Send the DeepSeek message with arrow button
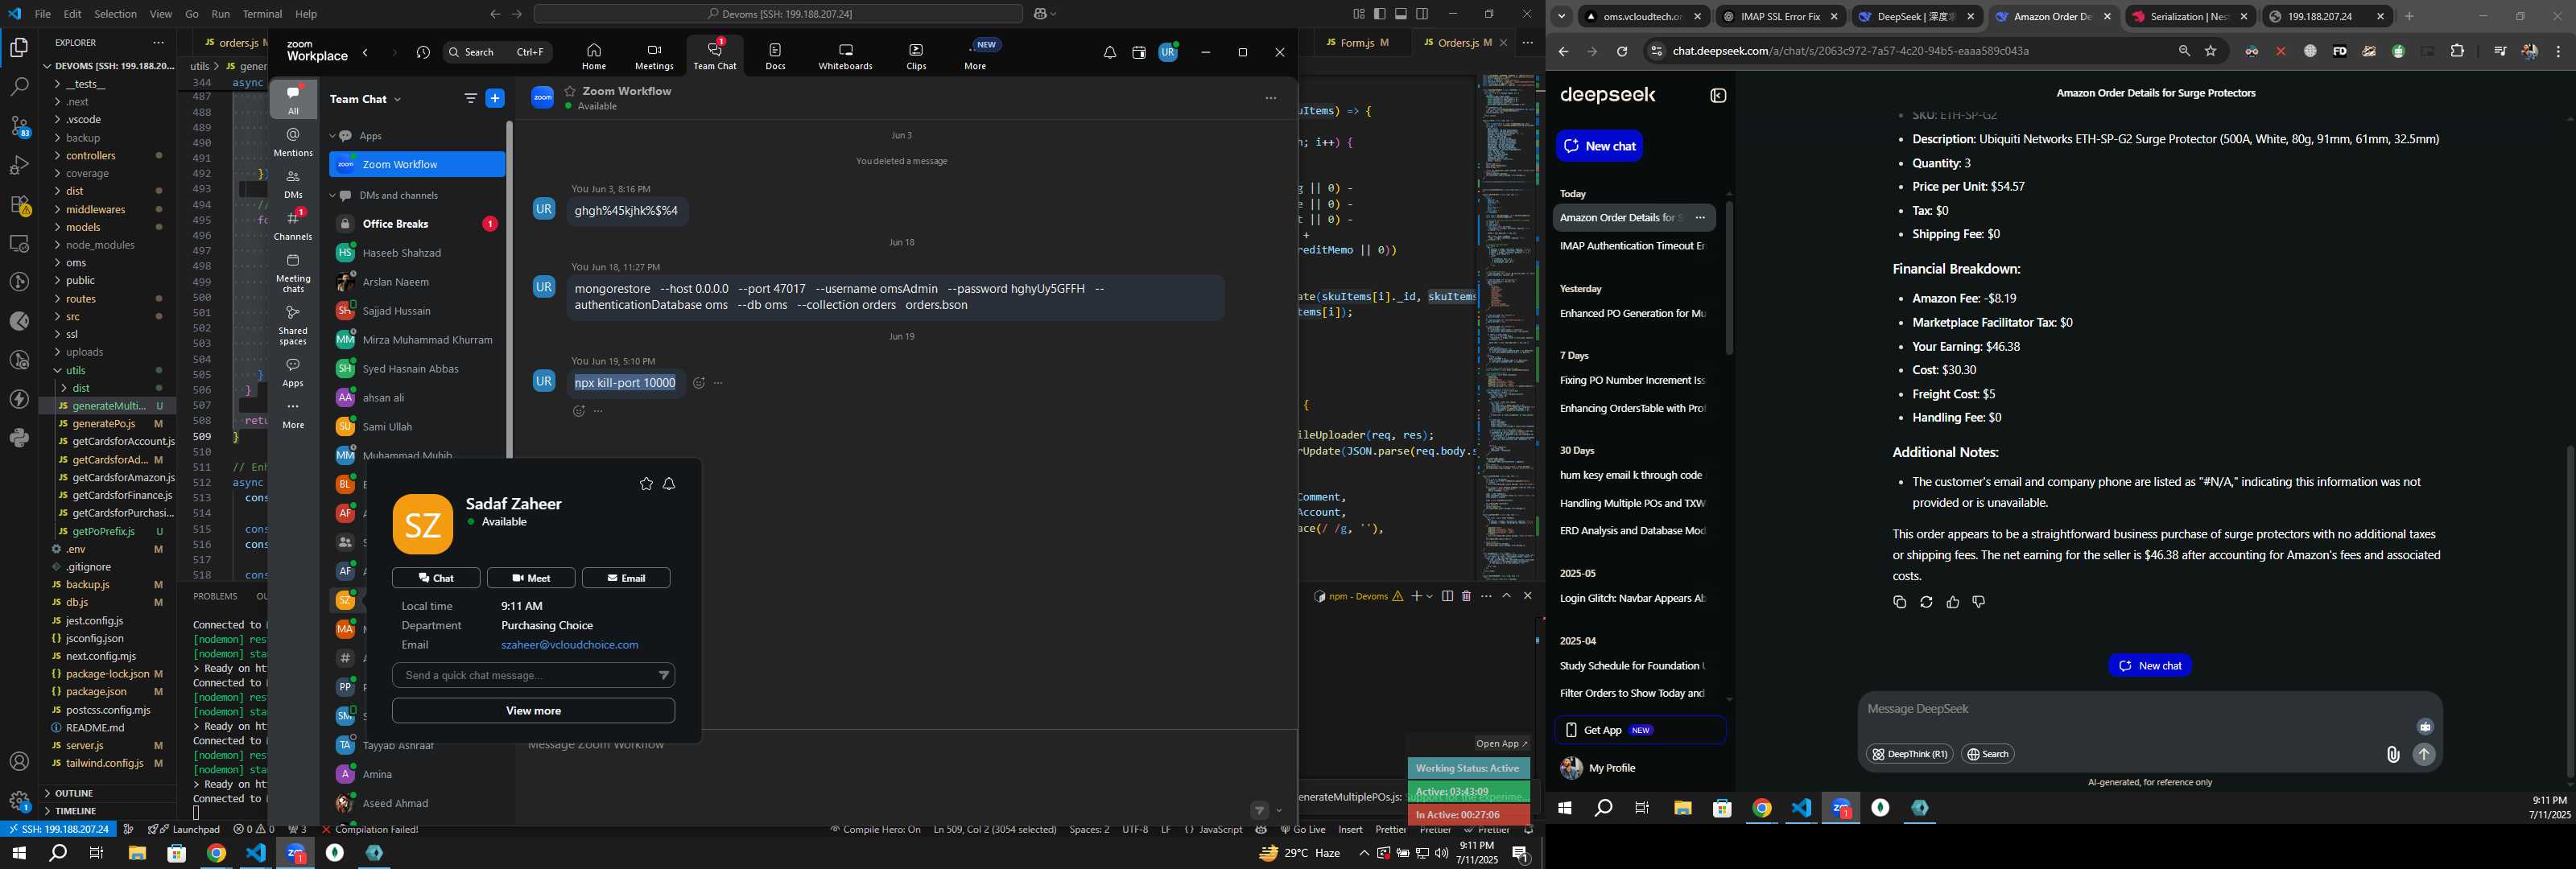 pyautogui.click(x=2424, y=755)
